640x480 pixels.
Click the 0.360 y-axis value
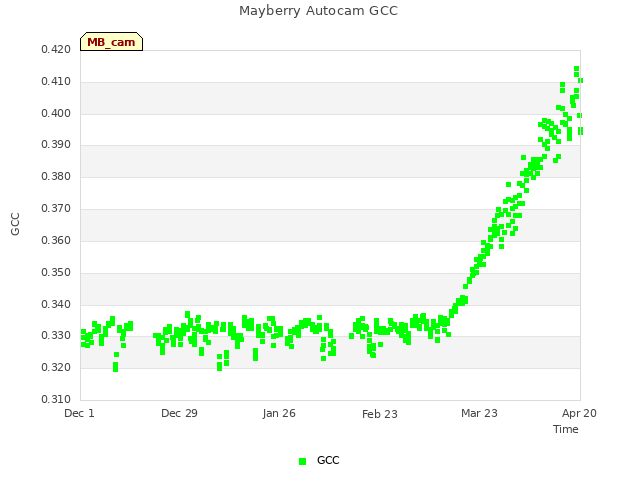click(x=56, y=240)
